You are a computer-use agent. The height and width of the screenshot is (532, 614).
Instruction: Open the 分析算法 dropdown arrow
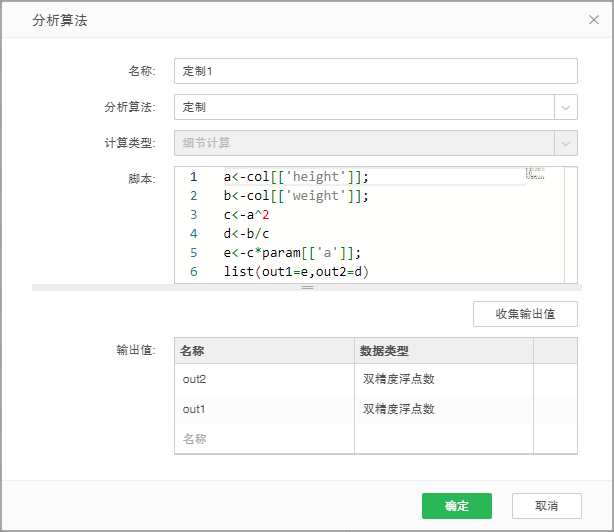click(x=566, y=107)
